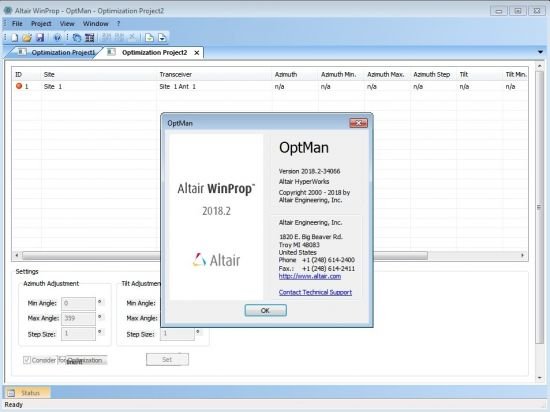Click the Contact Technical Support link
The height and width of the screenshot is (412, 550).
pyautogui.click(x=315, y=292)
